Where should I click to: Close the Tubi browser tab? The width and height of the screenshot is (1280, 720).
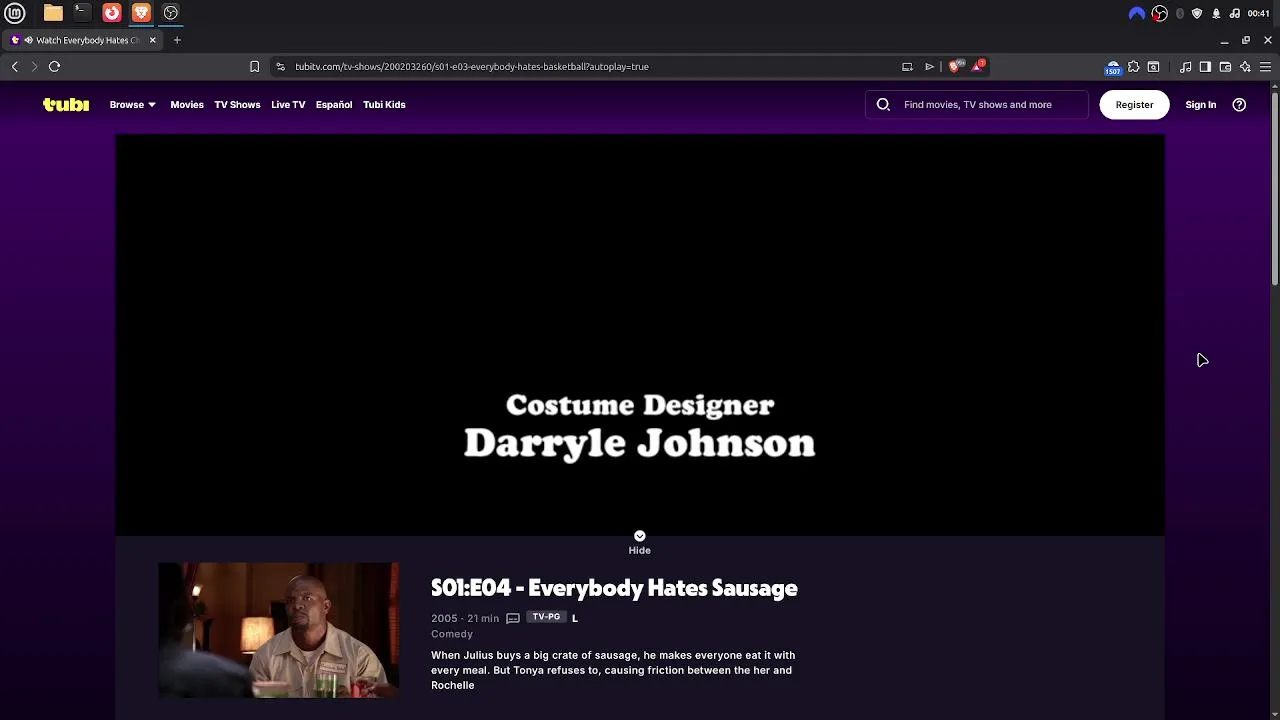(153, 40)
